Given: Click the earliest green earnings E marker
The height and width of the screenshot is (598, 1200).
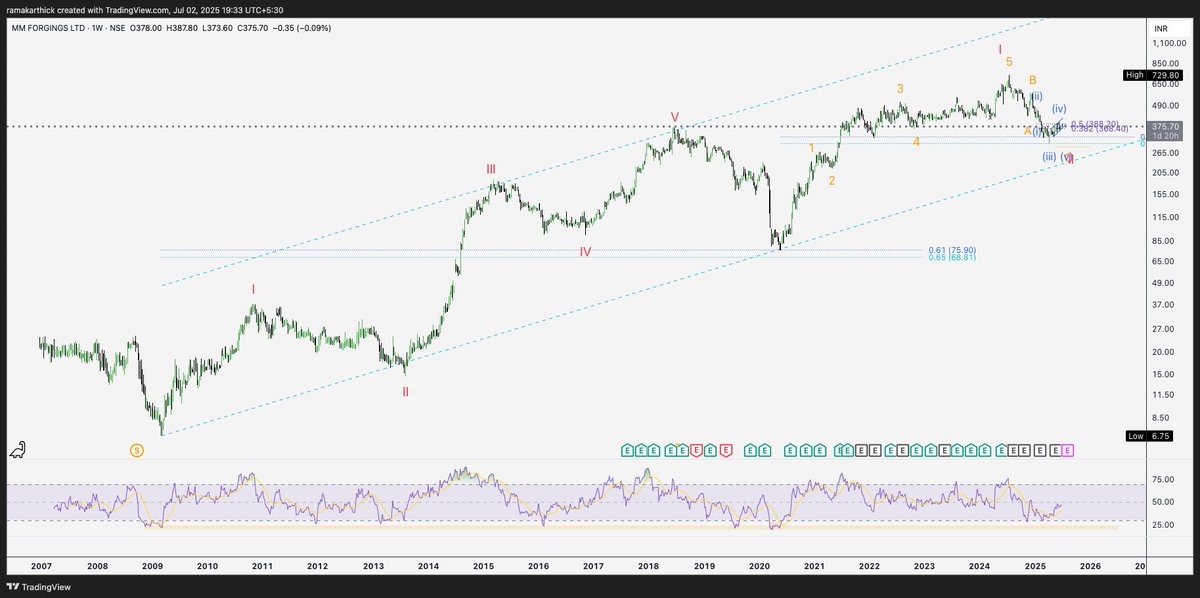Looking at the screenshot, I should point(627,451).
